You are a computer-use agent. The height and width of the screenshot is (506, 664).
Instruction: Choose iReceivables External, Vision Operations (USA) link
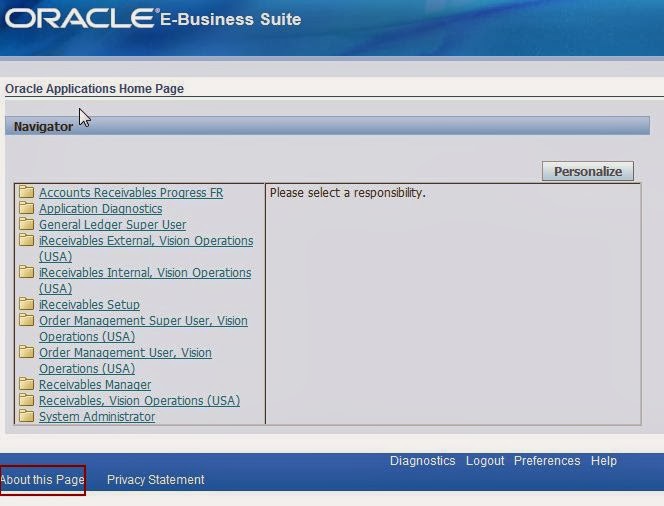146,249
